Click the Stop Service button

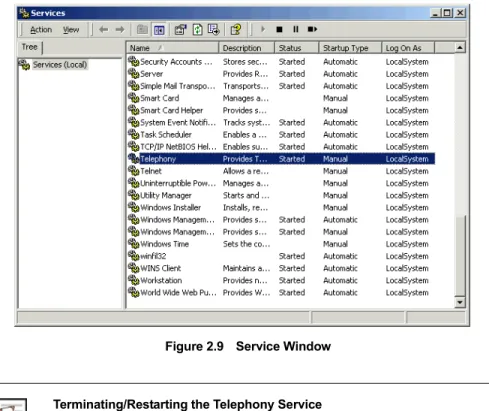click(279, 30)
